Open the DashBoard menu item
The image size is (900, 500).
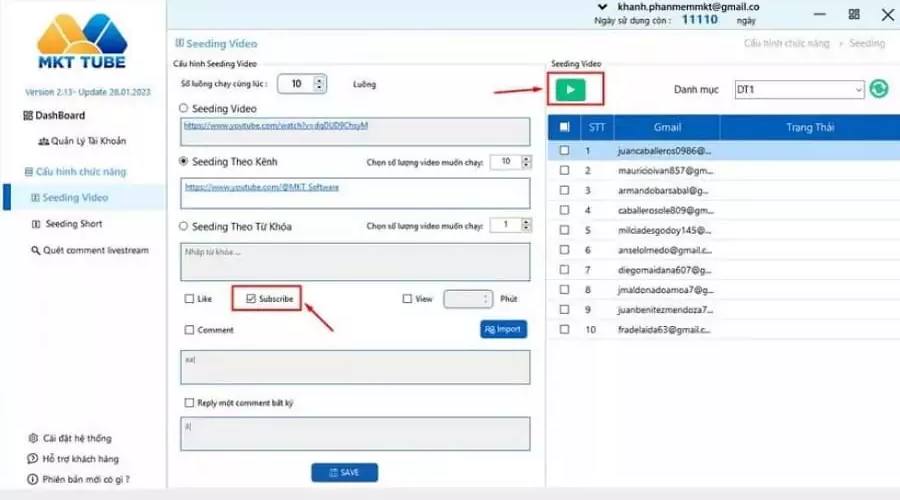[x=54, y=115]
